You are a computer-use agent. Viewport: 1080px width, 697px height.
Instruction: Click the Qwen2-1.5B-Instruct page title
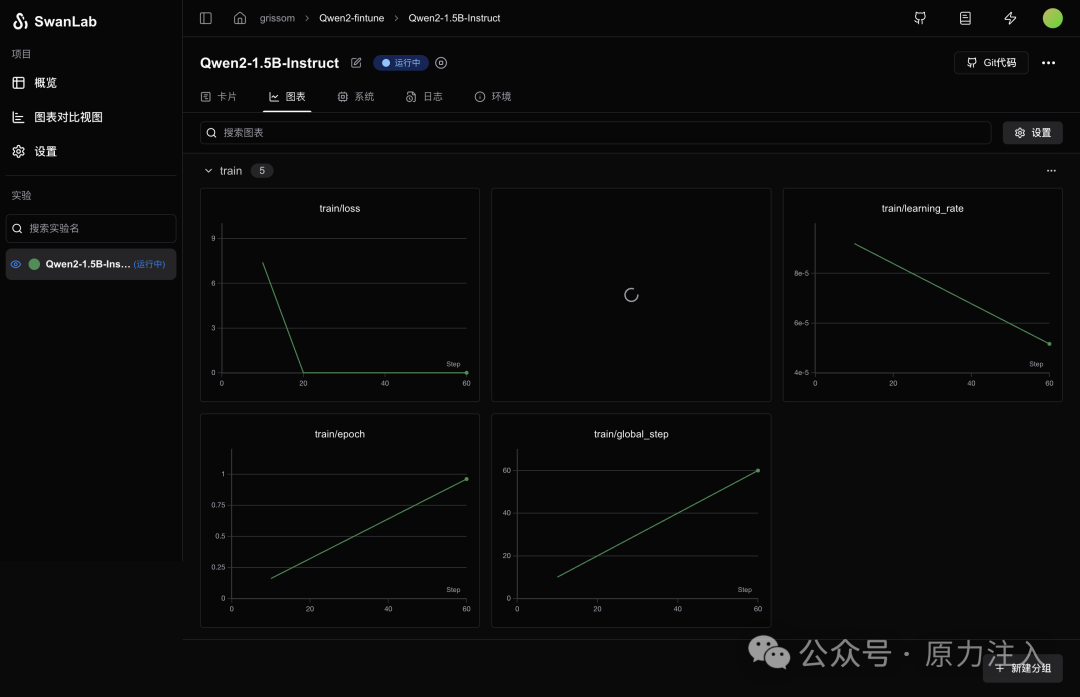[x=269, y=63]
